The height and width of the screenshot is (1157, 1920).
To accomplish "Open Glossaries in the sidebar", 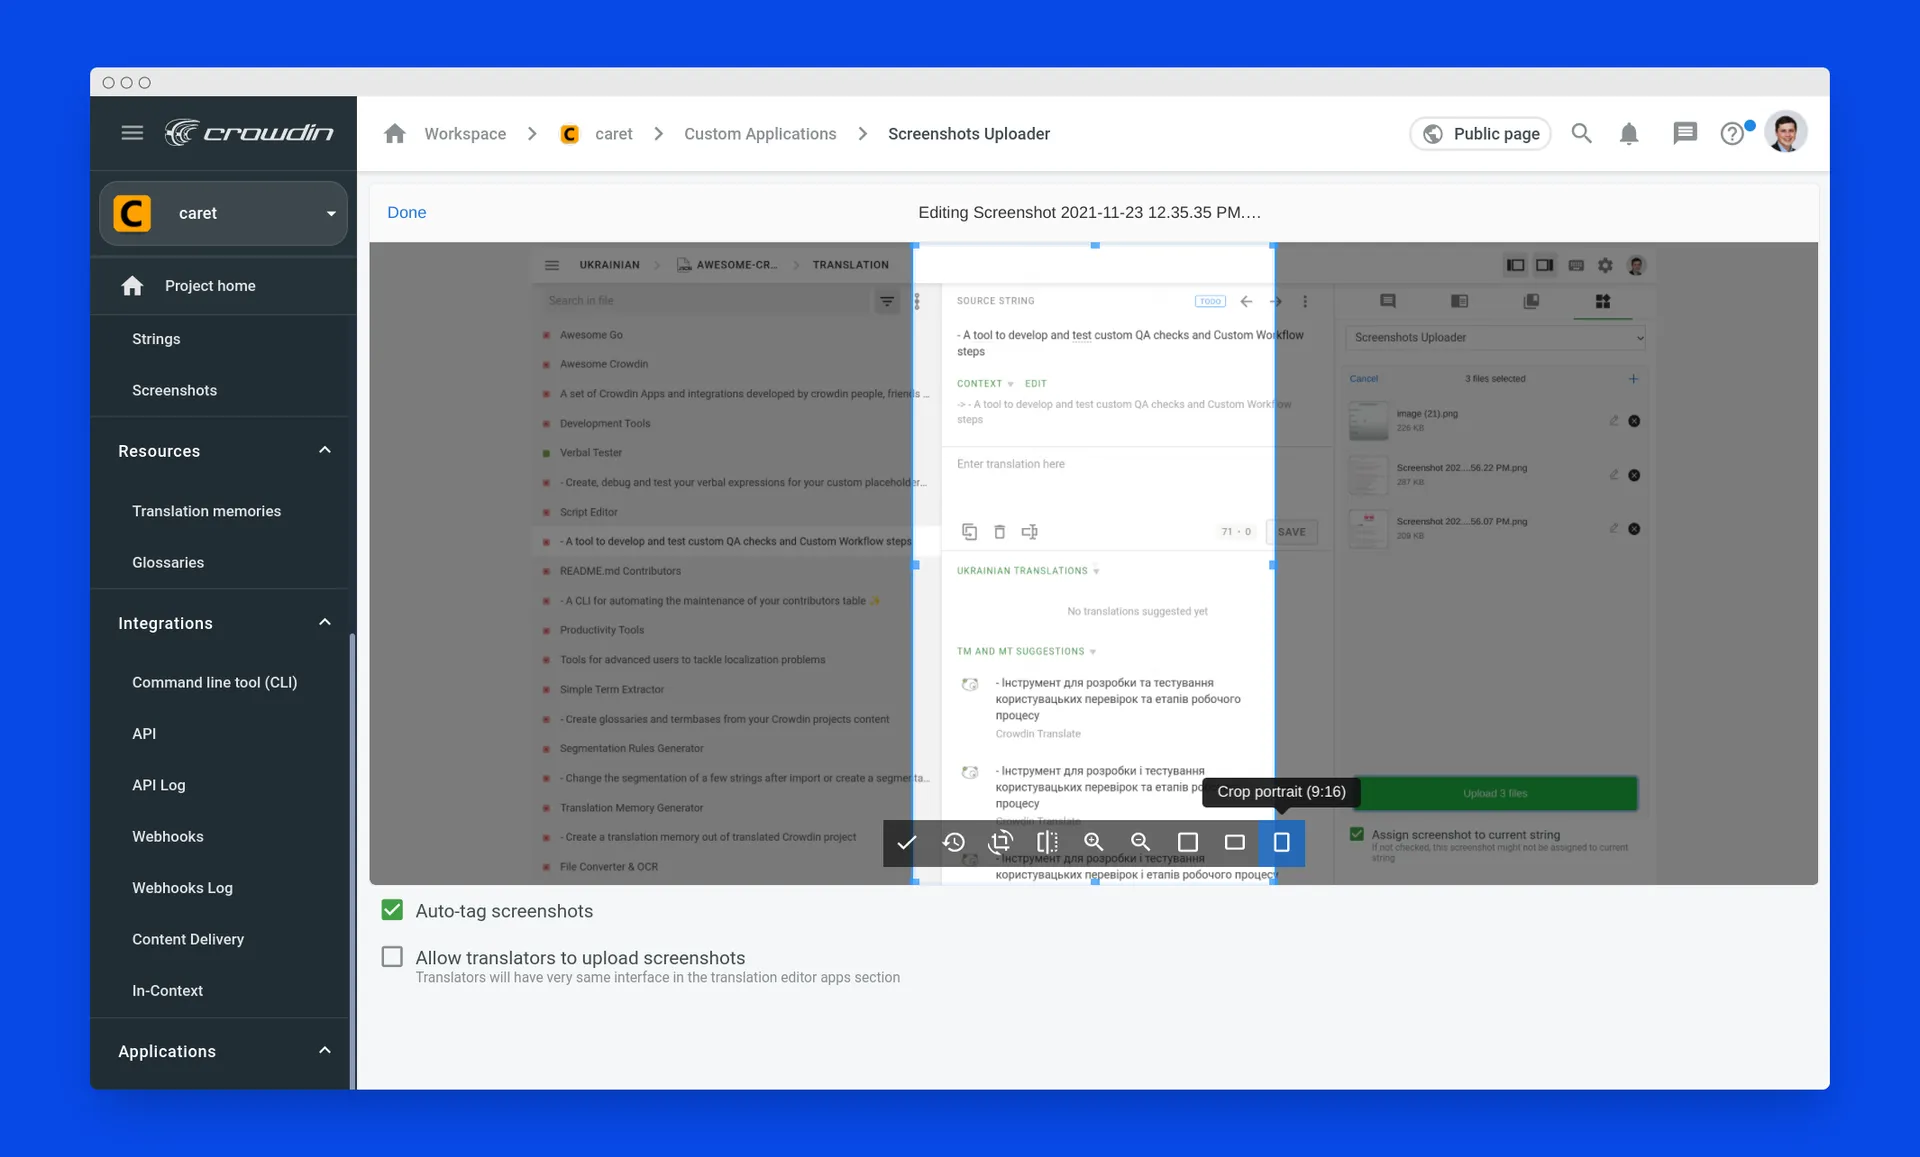I will 168,562.
